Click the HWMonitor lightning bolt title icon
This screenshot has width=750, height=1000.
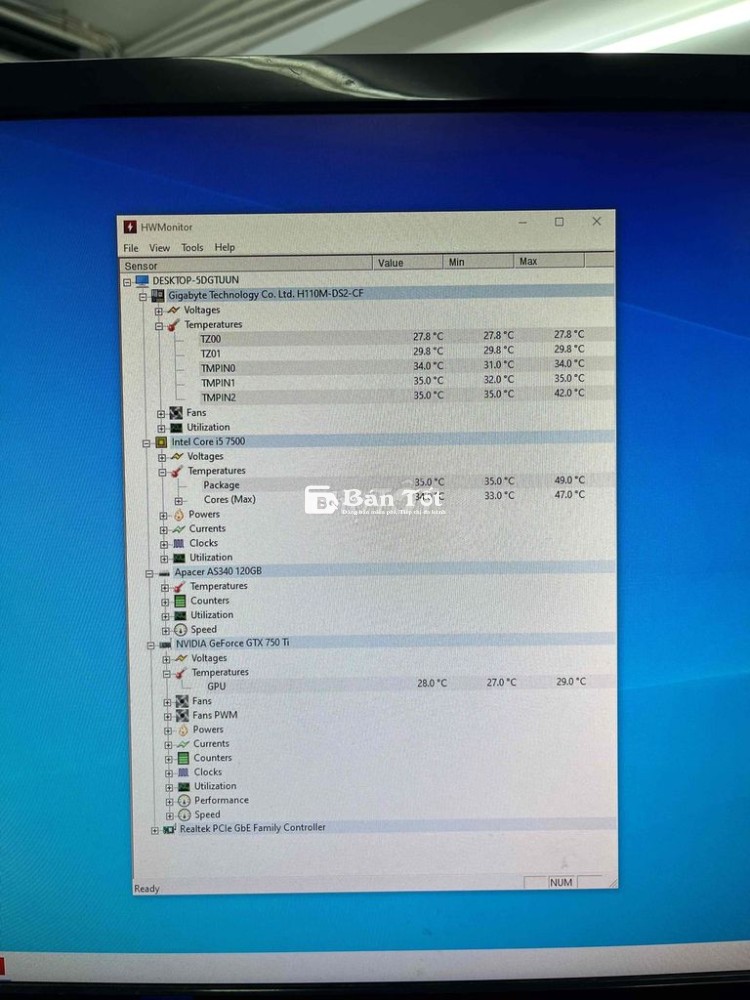tap(130, 227)
